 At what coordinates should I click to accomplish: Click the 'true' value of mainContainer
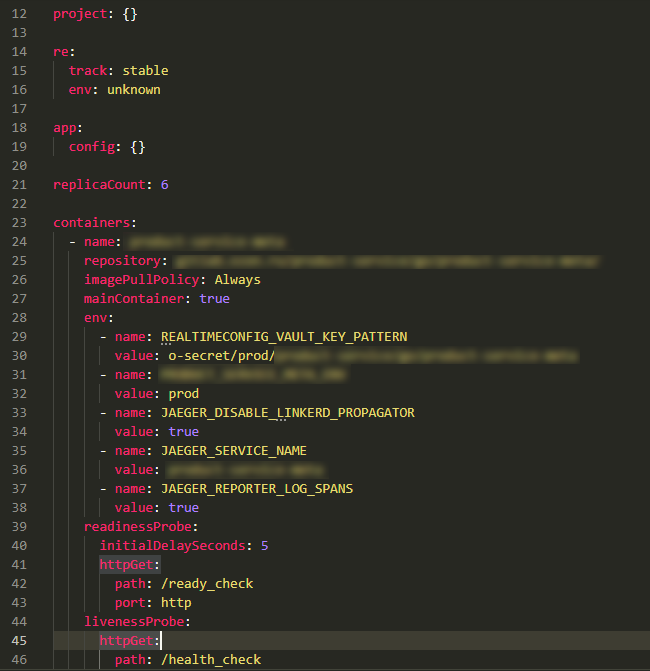pyautogui.click(x=214, y=299)
